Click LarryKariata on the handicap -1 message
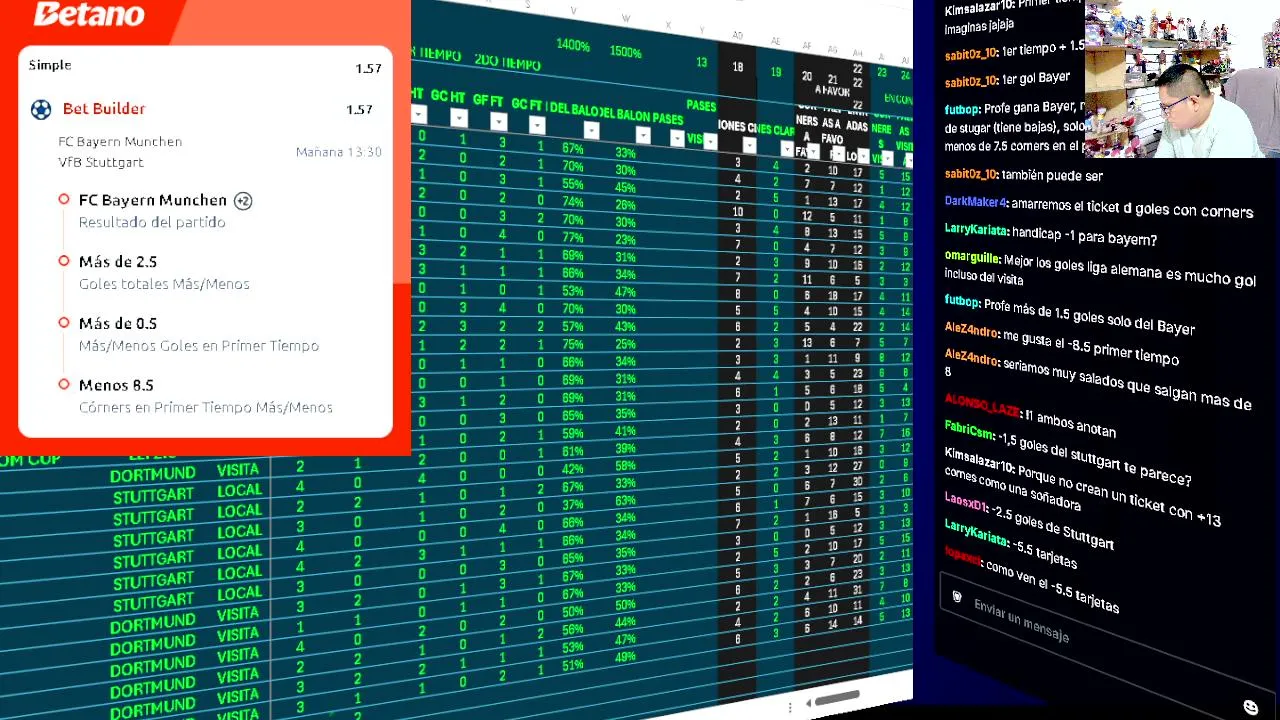 976,230
